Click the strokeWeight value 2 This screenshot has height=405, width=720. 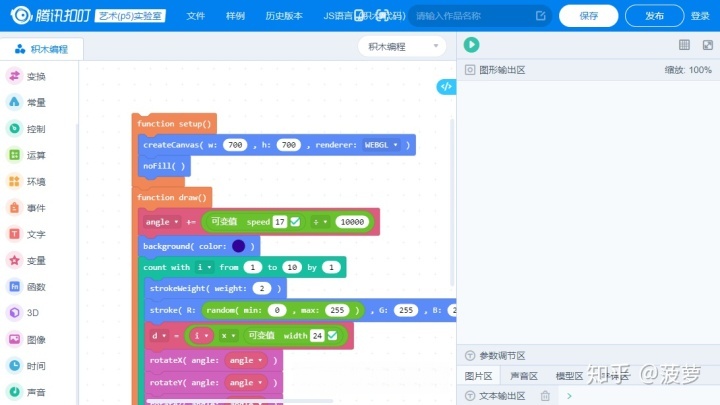(262, 288)
